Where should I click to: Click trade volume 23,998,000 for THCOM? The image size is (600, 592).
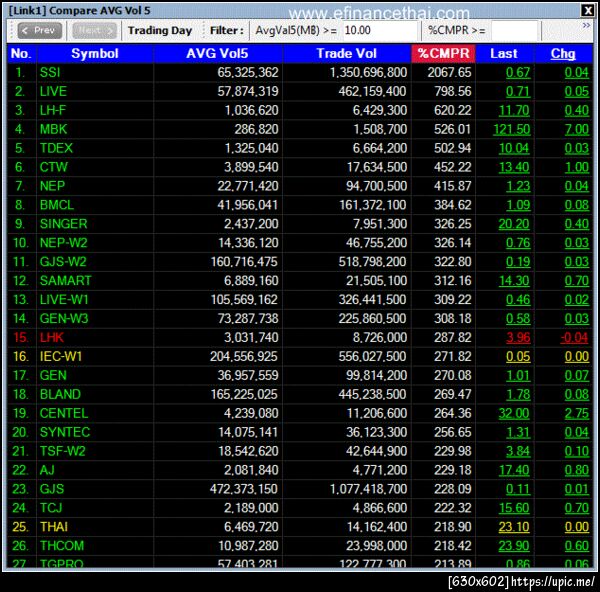tap(377, 546)
